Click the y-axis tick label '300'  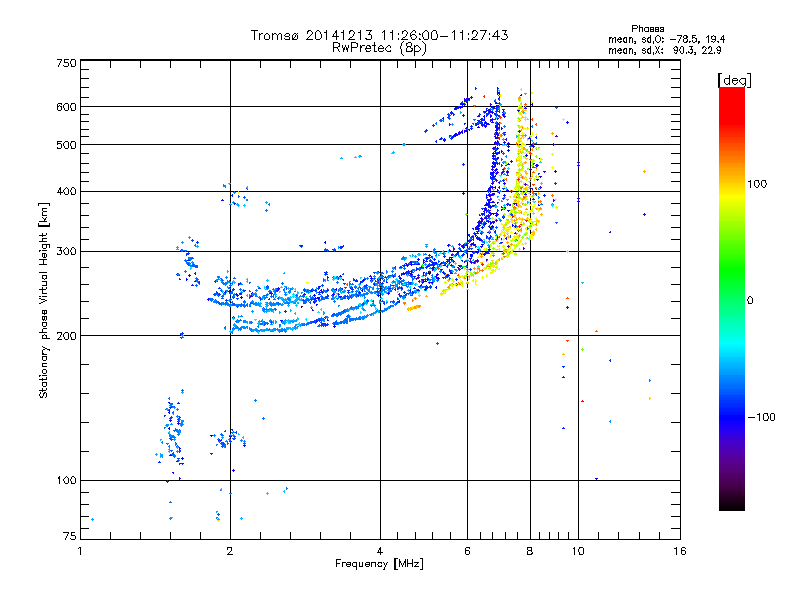pos(66,251)
